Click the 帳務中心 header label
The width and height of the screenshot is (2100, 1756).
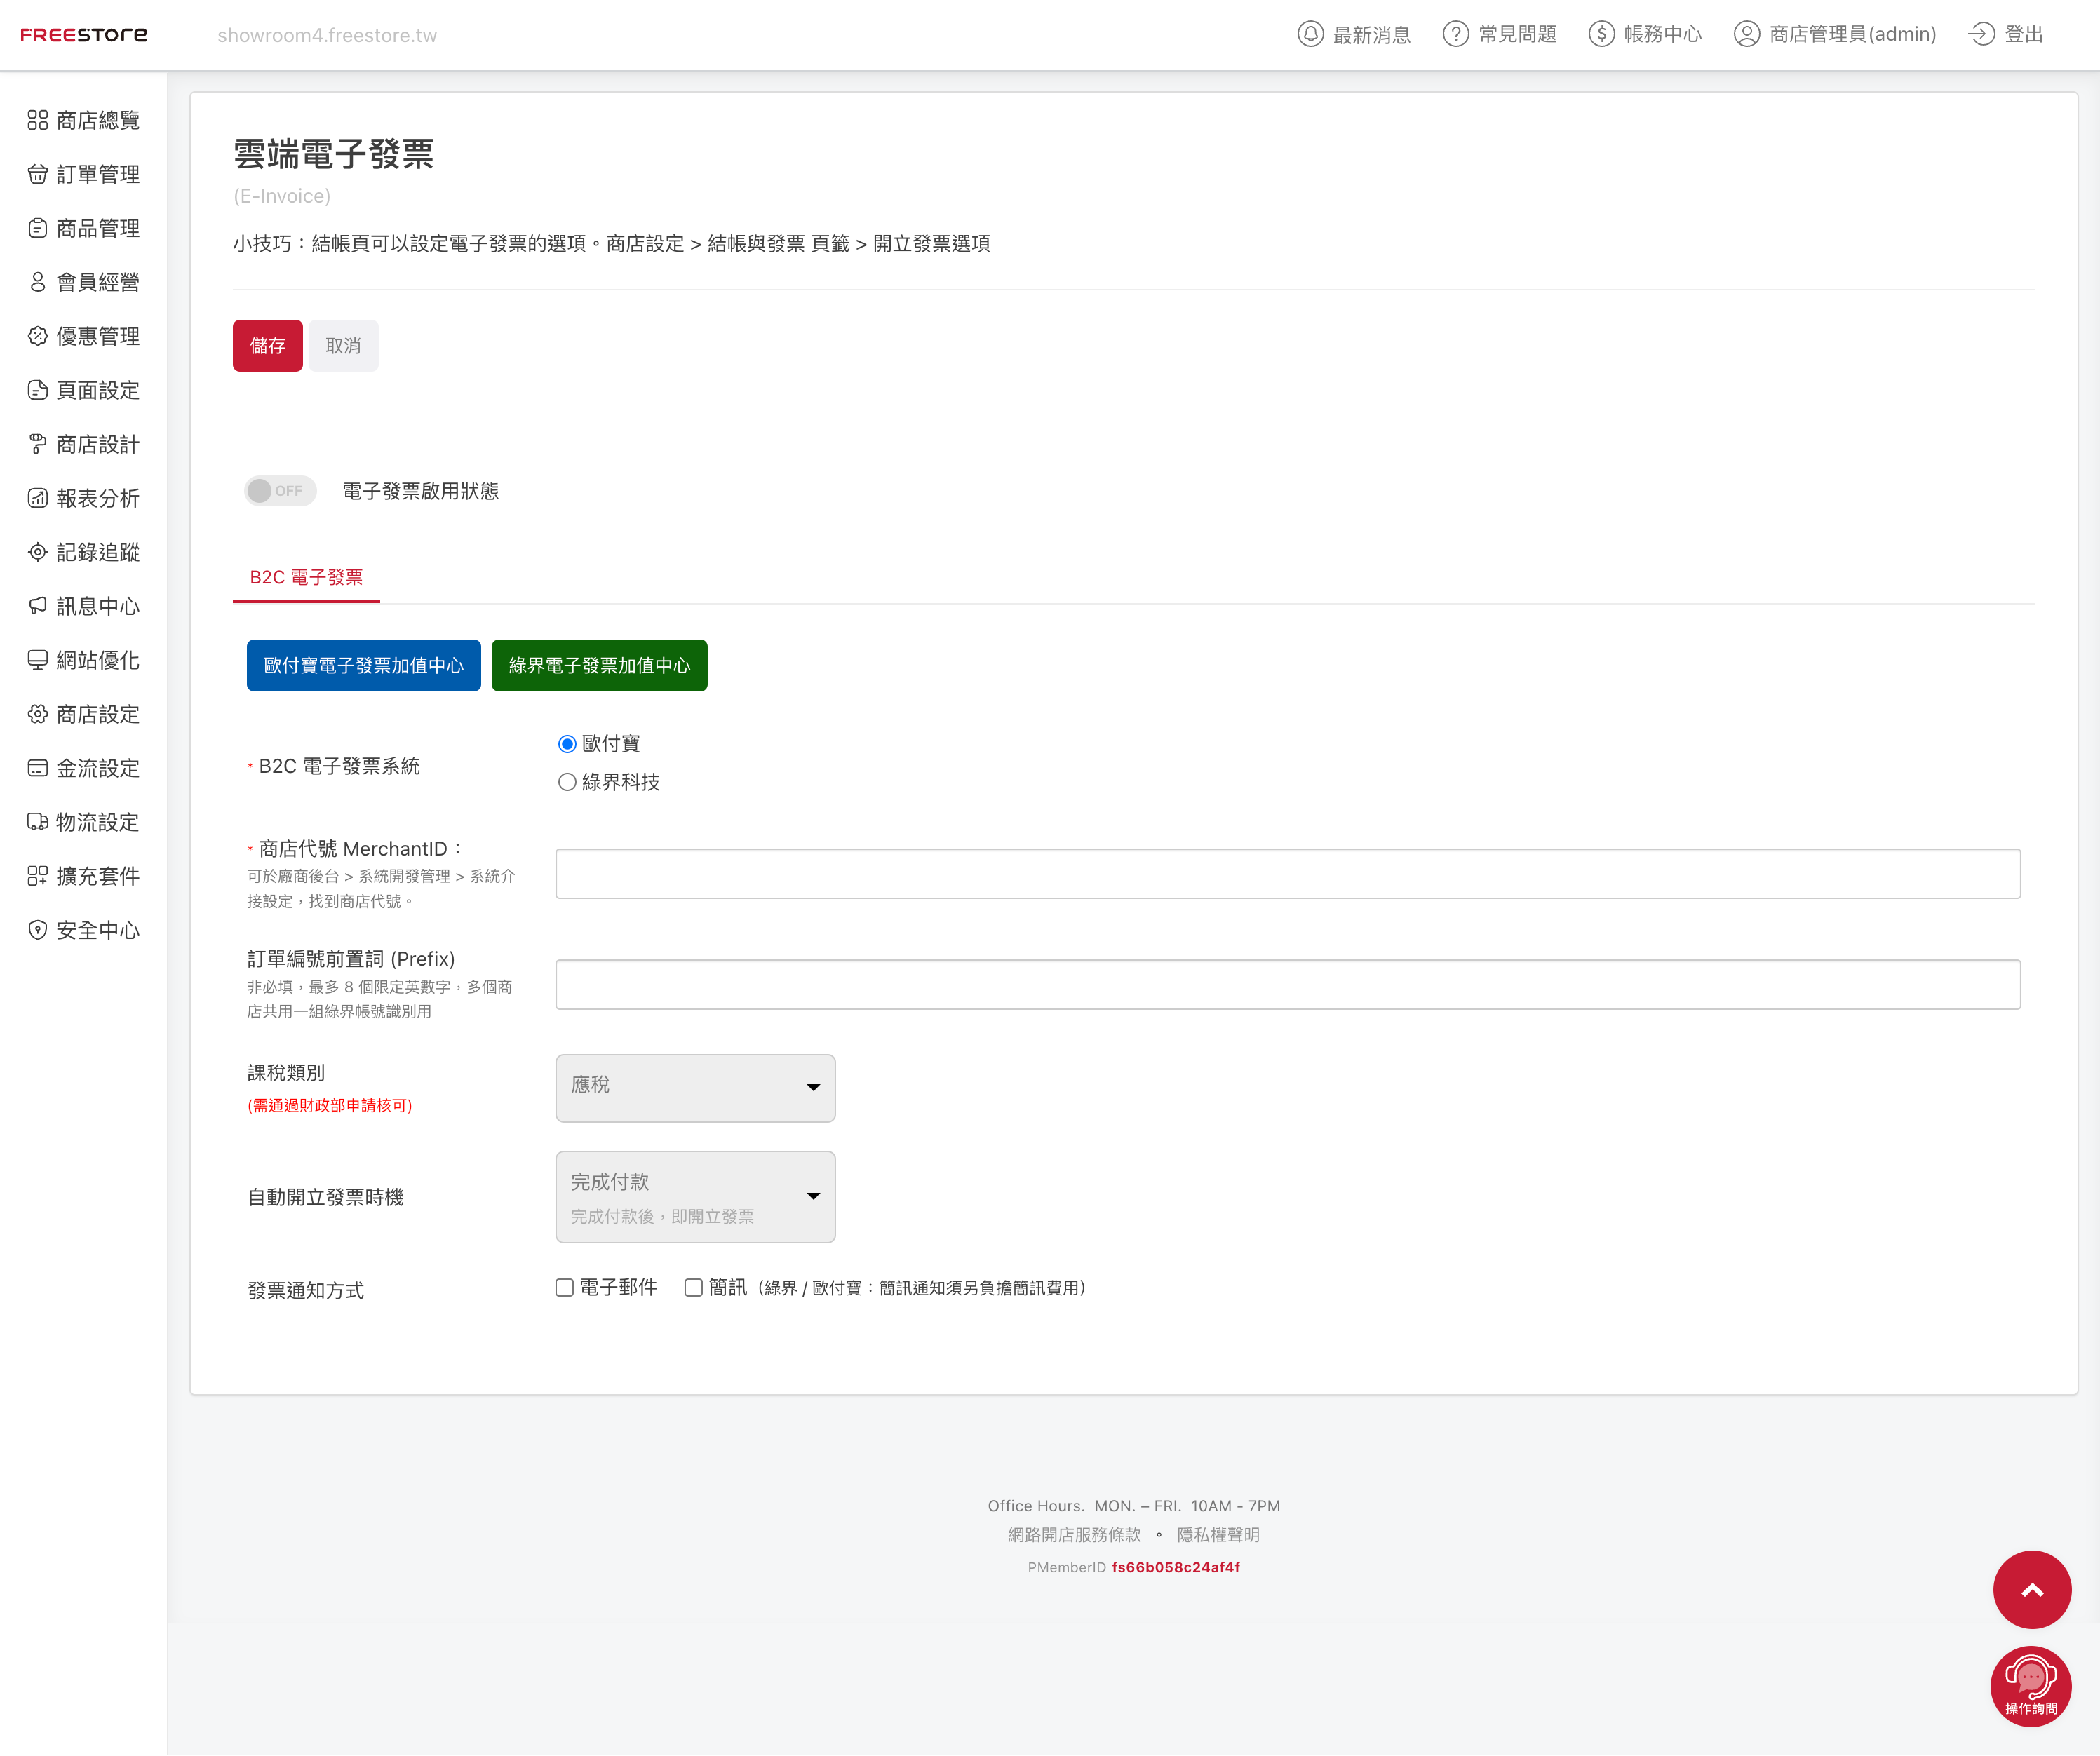(1662, 34)
